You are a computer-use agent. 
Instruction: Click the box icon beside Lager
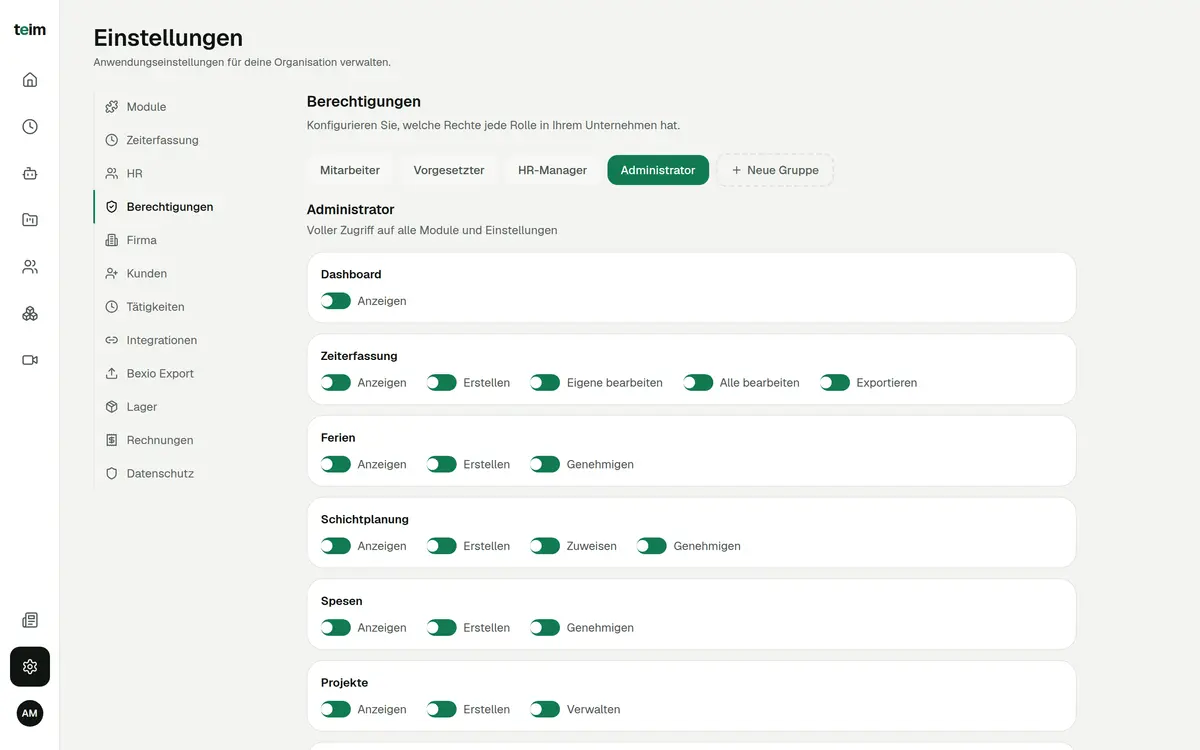pos(112,407)
